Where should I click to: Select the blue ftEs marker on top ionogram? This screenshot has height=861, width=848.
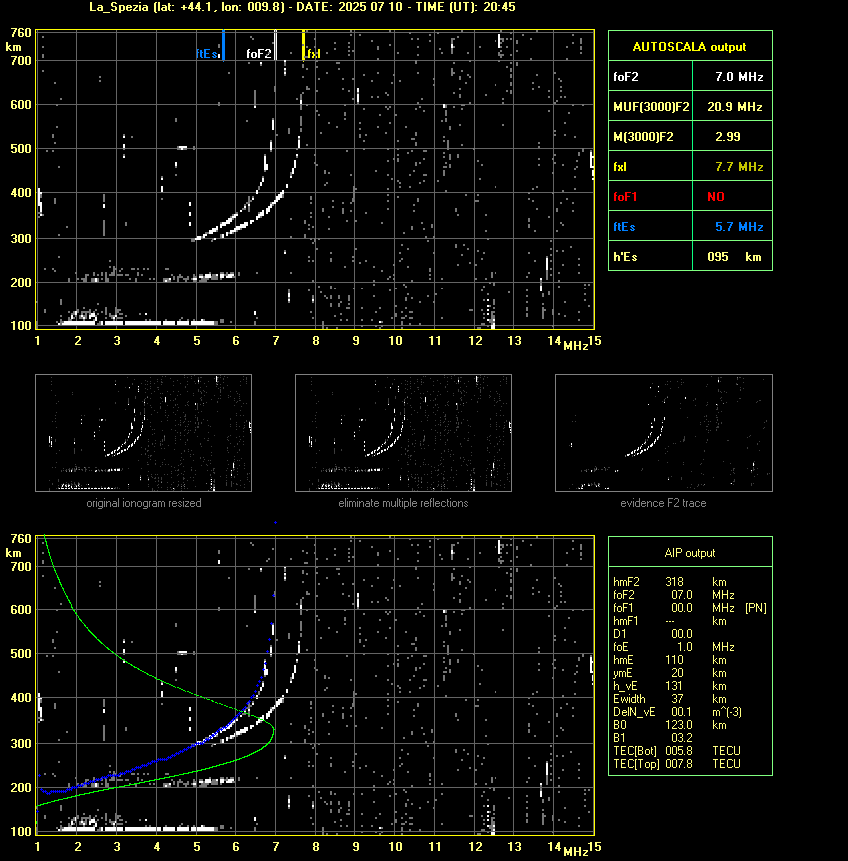[x=223, y=45]
